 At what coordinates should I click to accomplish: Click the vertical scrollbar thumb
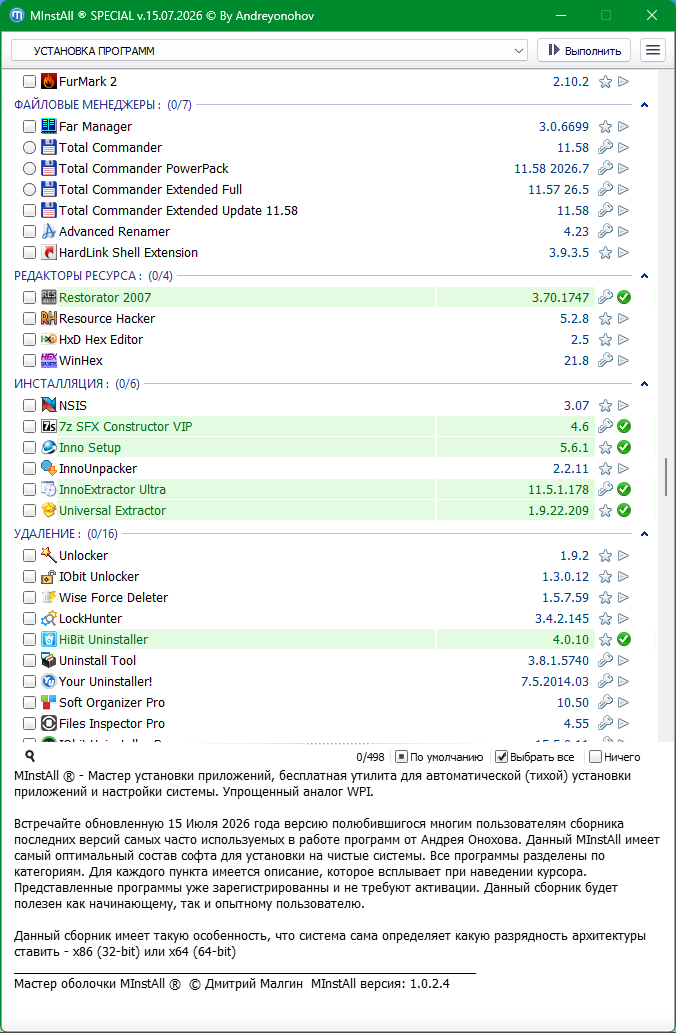[666, 477]
